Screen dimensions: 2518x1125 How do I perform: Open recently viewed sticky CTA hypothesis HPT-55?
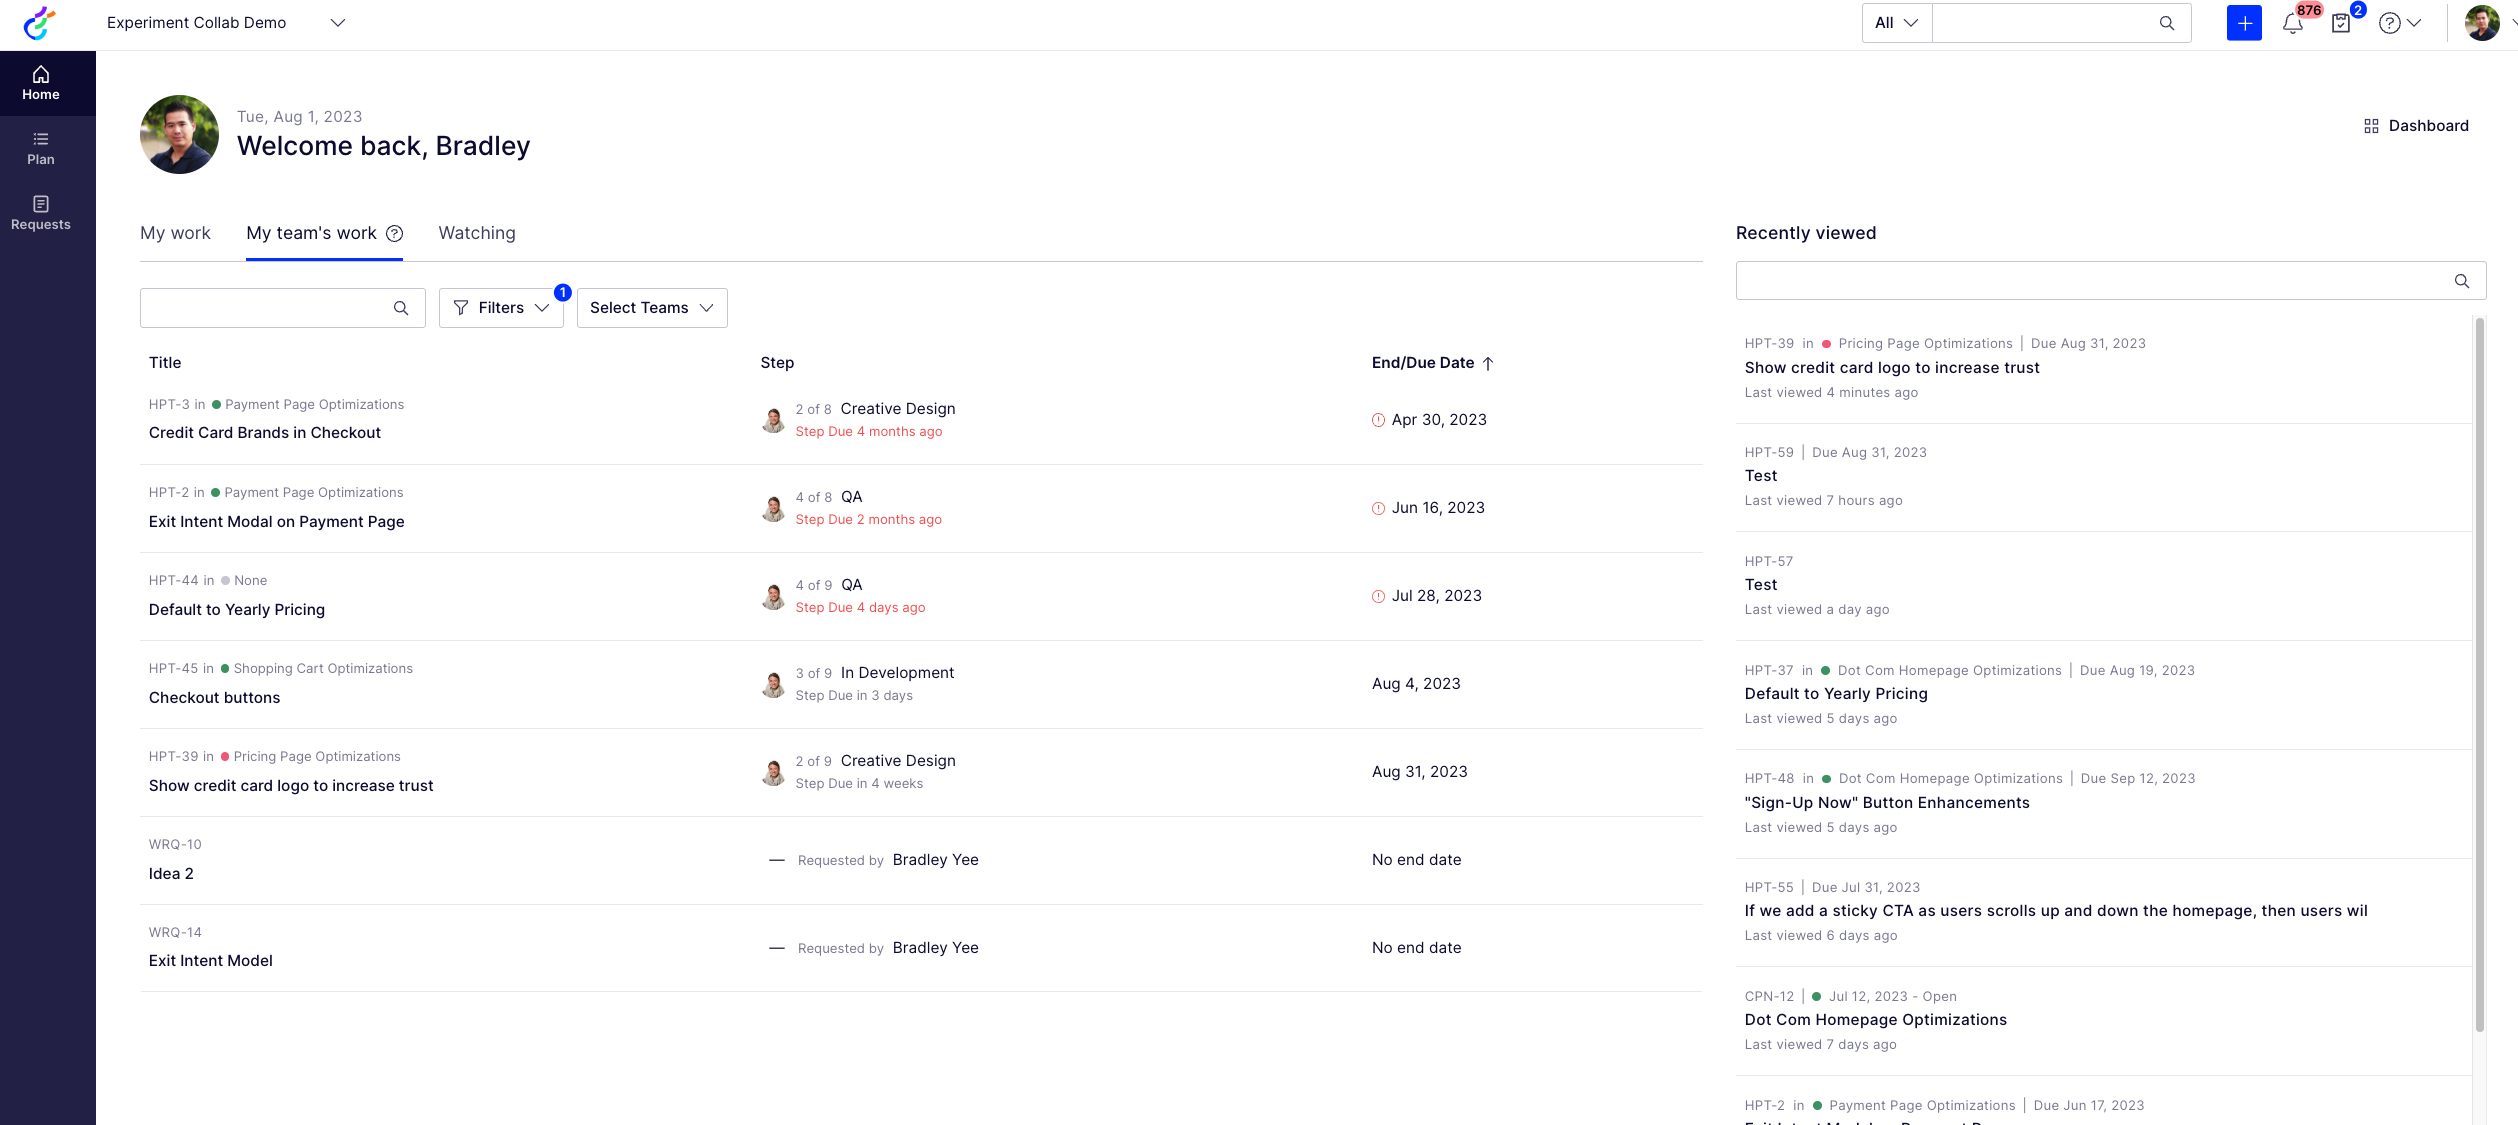click(x=2104, y=912)
